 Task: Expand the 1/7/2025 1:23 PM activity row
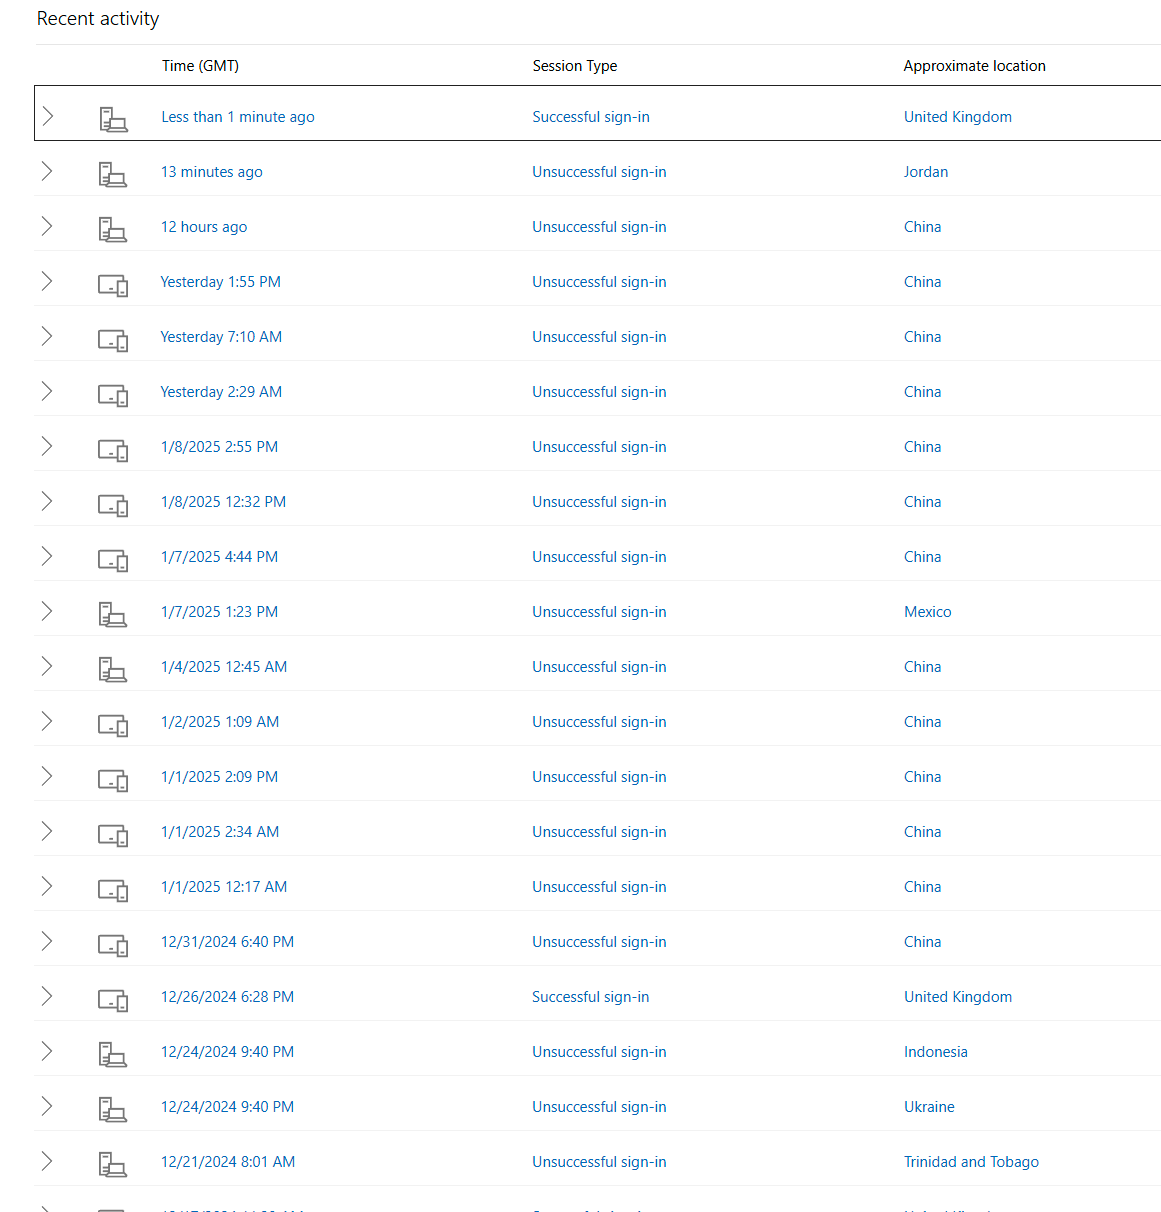pyautogui.click(x=47, y=611)
